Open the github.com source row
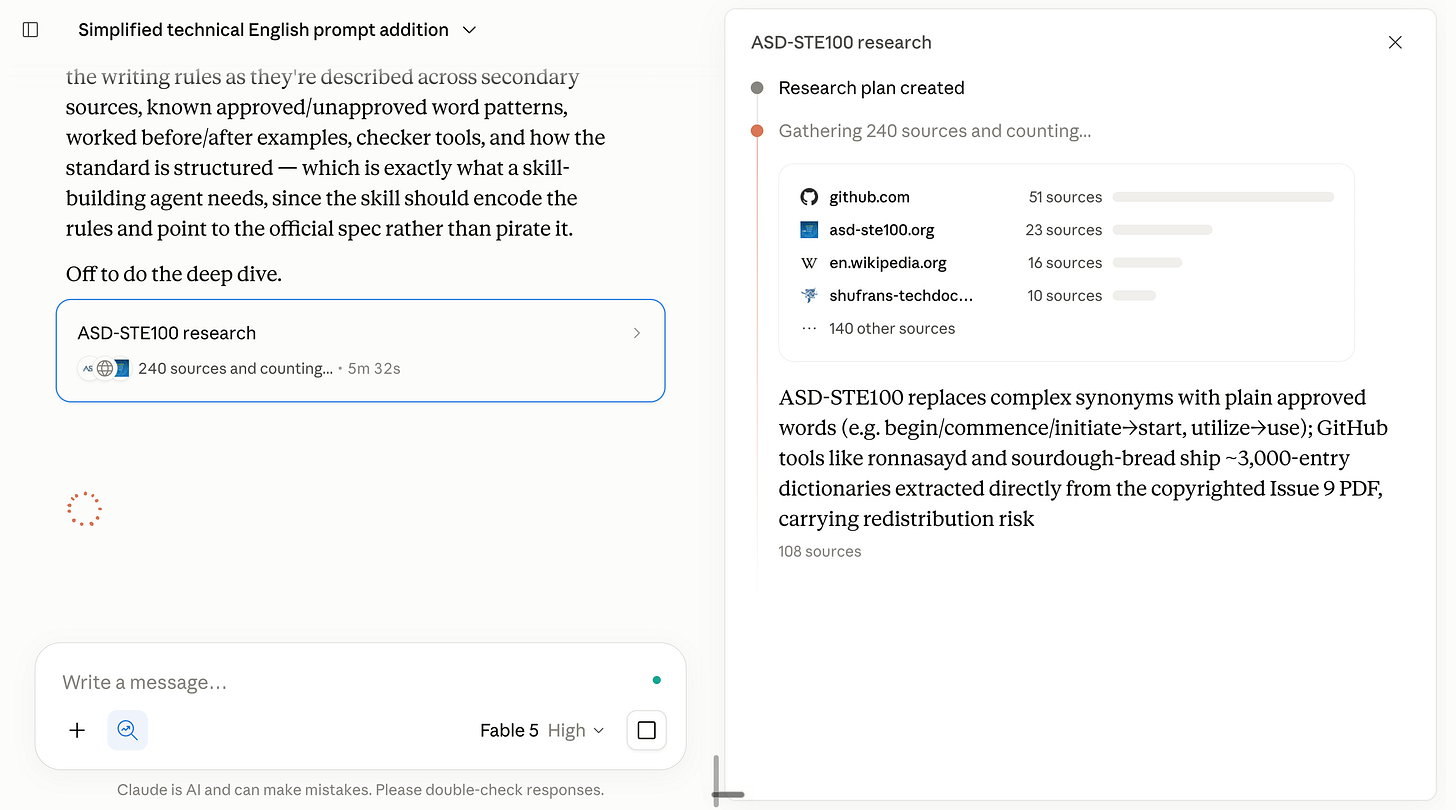 [1066, 197]
